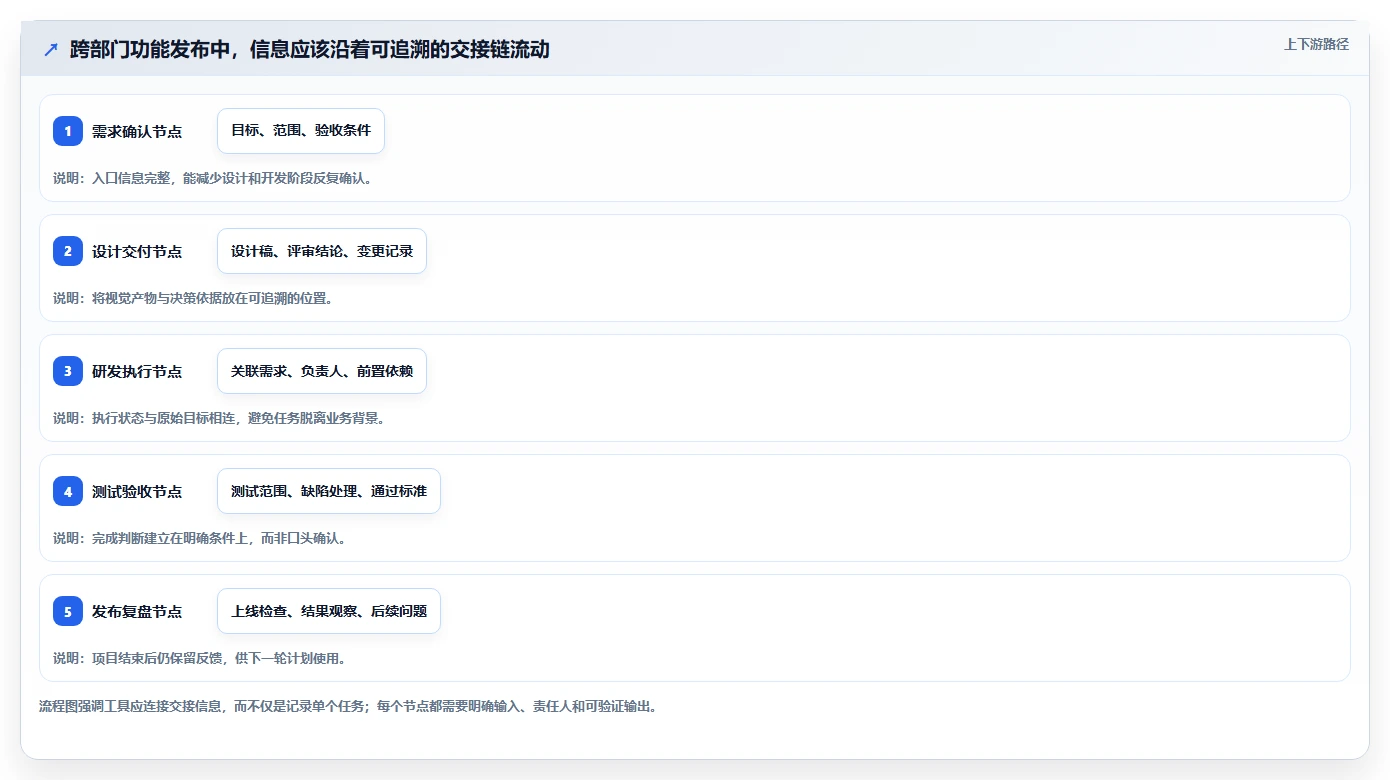Click the note starting 说明:项目结束后

pos(200,658)
